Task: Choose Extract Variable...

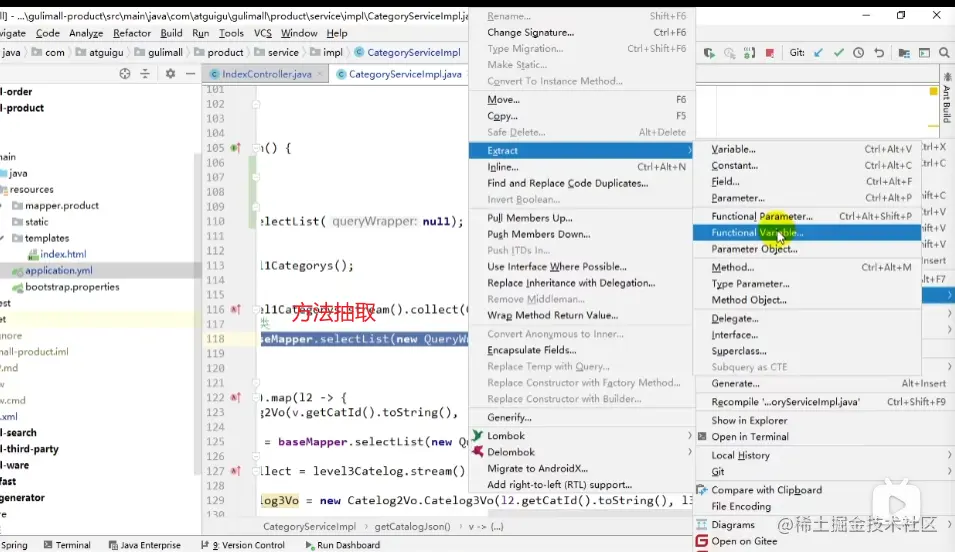Action: [x=807, y=149]
